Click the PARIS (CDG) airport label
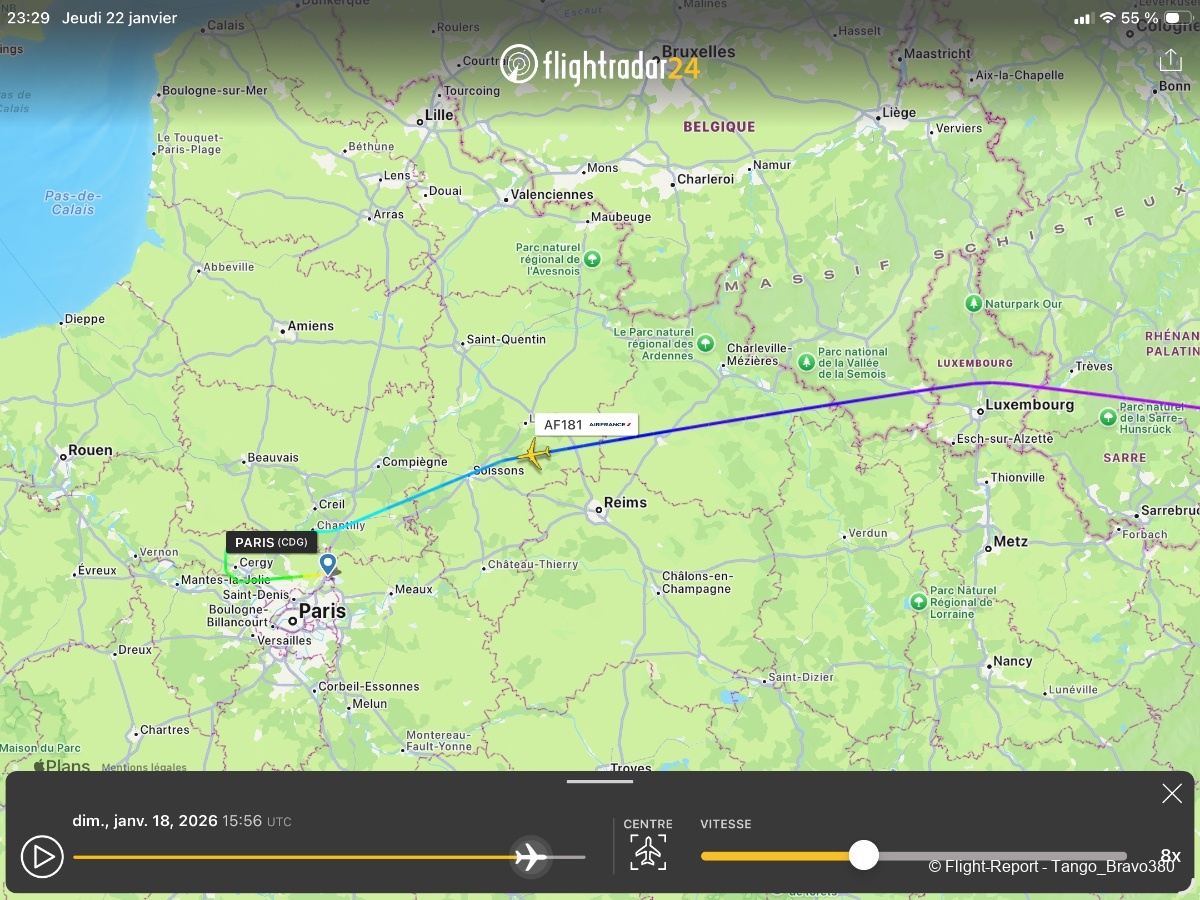The width and height of the screenshot is (1200, 900). 272,542
